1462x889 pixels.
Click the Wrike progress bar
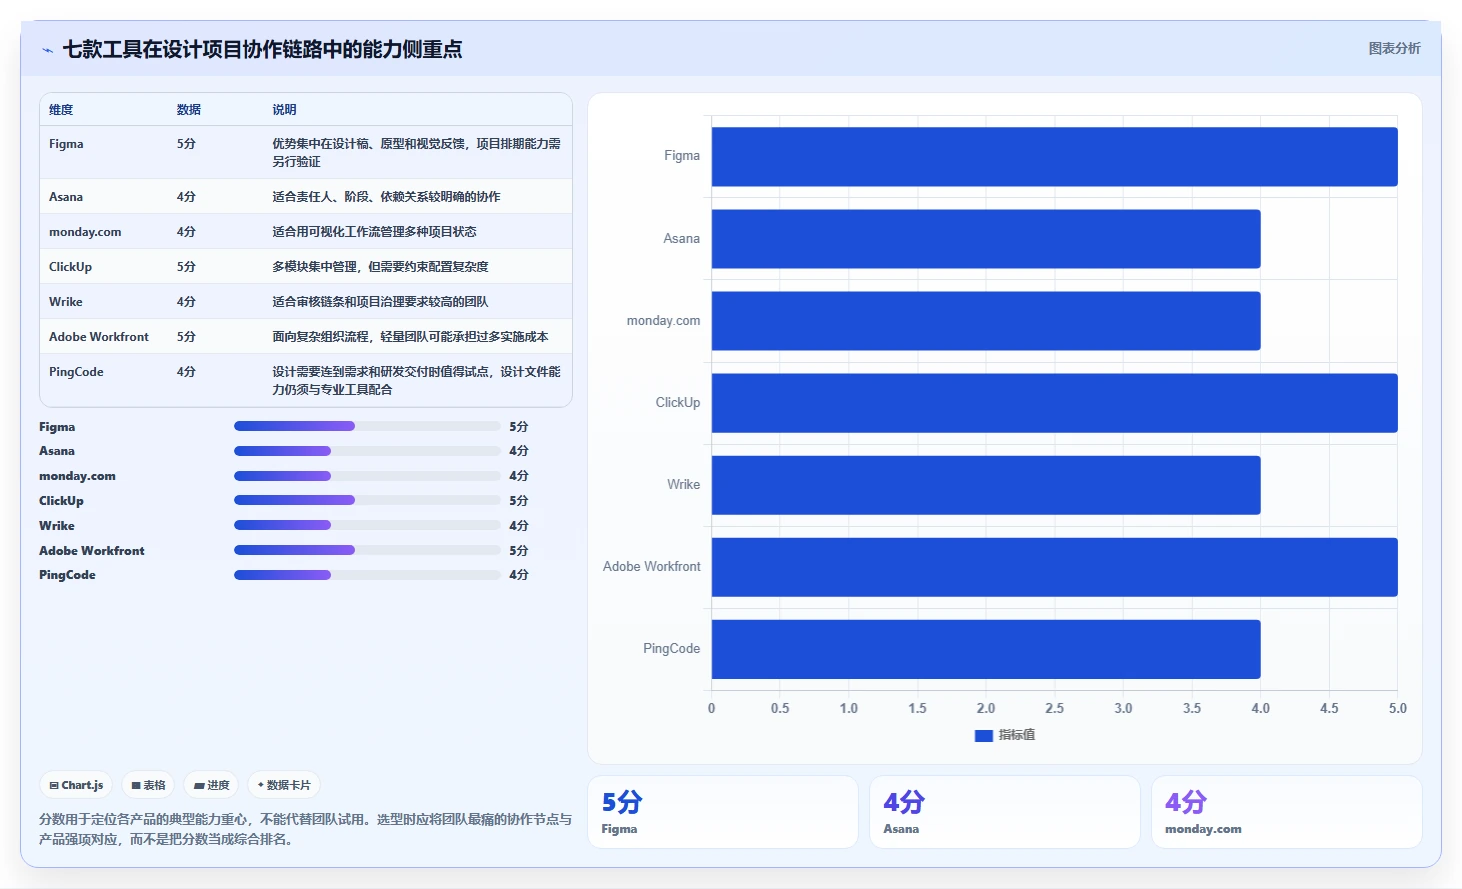click(x=367, y=525)
